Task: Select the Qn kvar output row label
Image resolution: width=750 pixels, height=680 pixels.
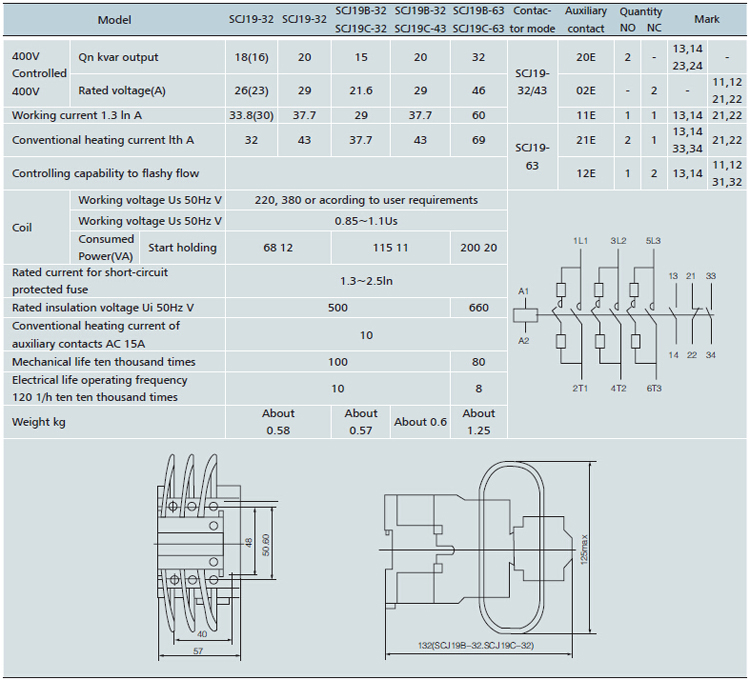Action: pos(118,57)
